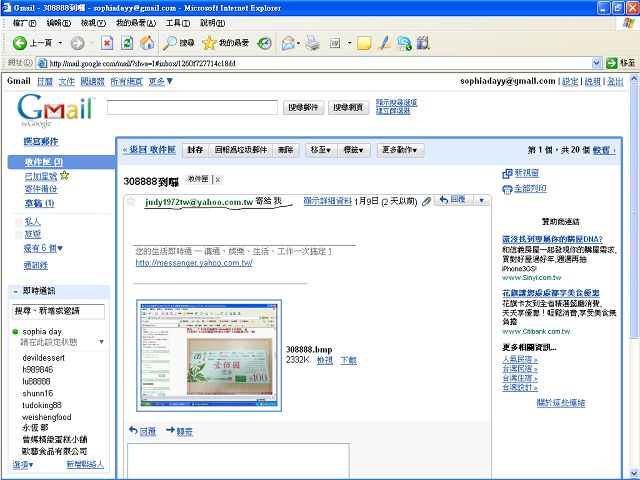
Task: Star the message from judy1972tw
Action: tap(131, 202)
